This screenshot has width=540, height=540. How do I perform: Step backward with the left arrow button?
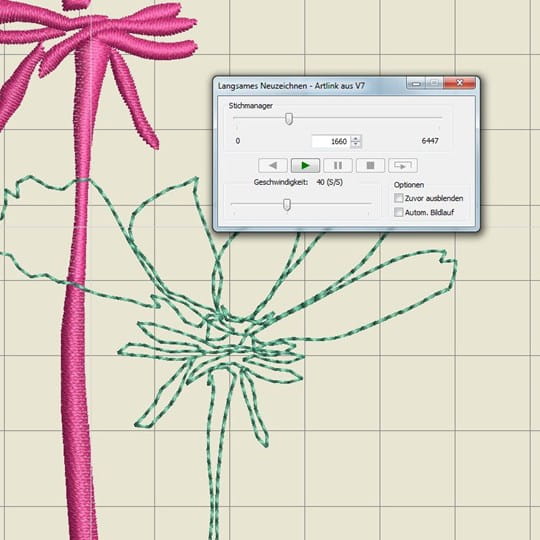(273, 166)
